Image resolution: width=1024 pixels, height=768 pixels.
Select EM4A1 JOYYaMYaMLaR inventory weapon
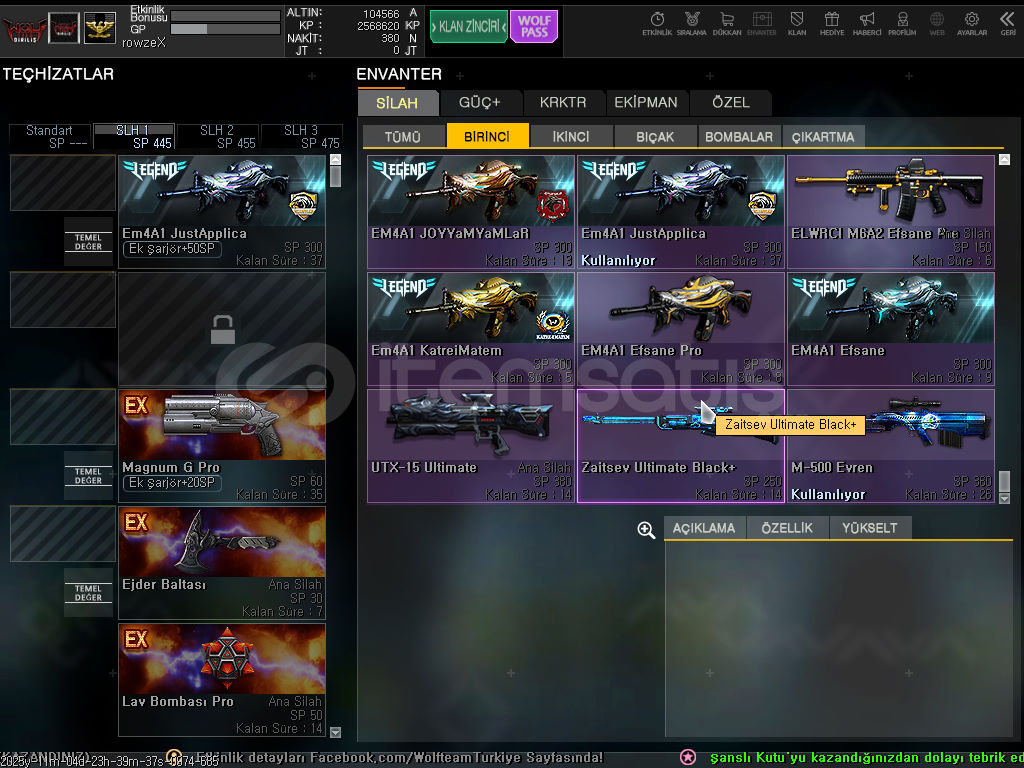(x=471, y=212)
